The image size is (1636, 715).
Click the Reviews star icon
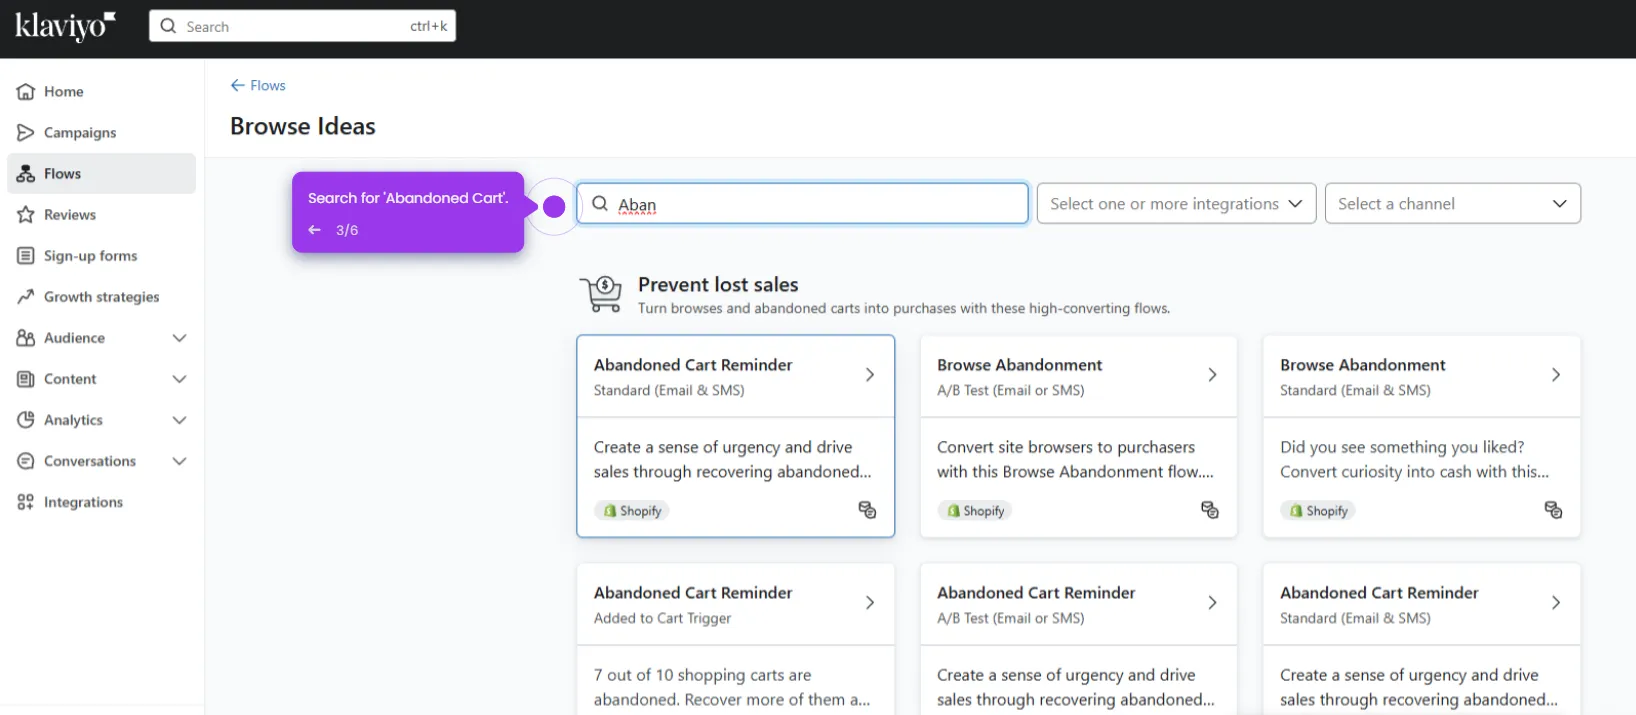[x=26, y=215]
